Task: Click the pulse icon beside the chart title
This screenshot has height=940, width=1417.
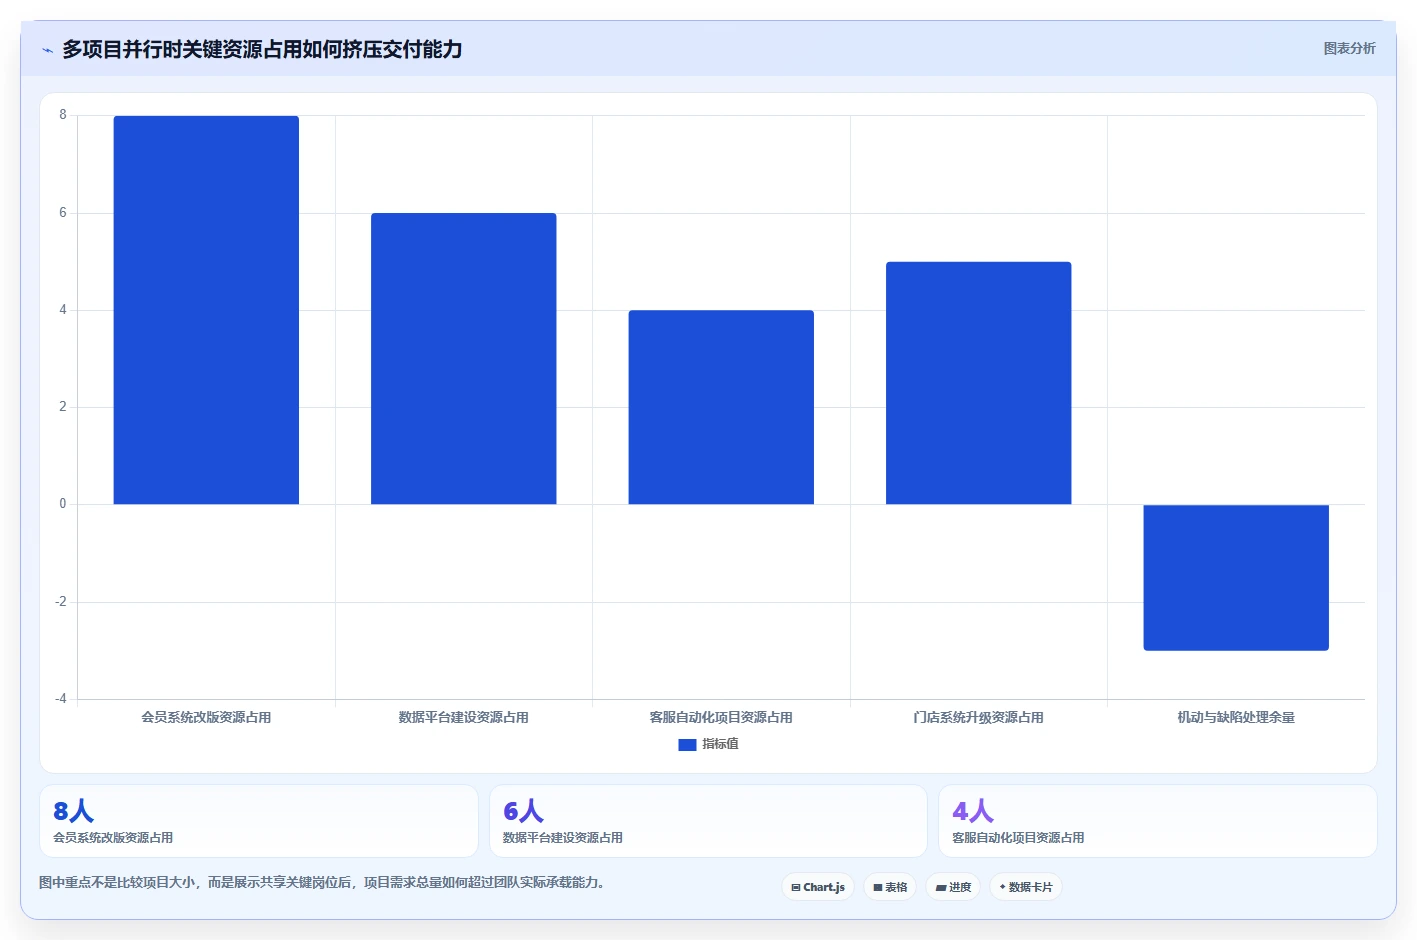Action: [x=47, y=50]
